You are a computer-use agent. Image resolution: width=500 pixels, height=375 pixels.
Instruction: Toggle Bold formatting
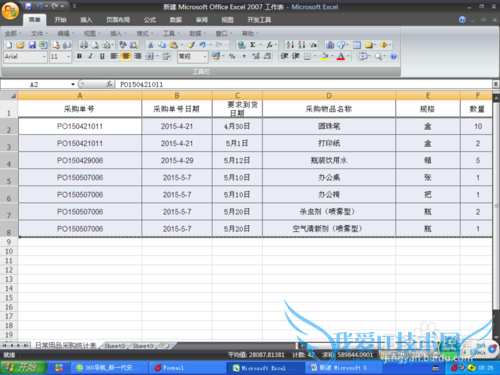(x=79, y=56)
